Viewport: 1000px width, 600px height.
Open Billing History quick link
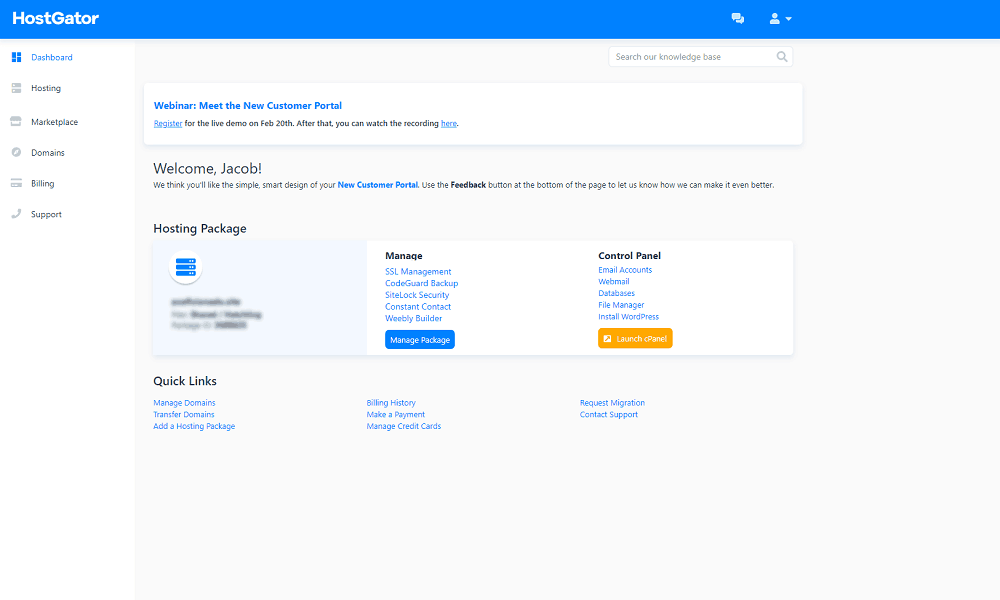(391, 403)
